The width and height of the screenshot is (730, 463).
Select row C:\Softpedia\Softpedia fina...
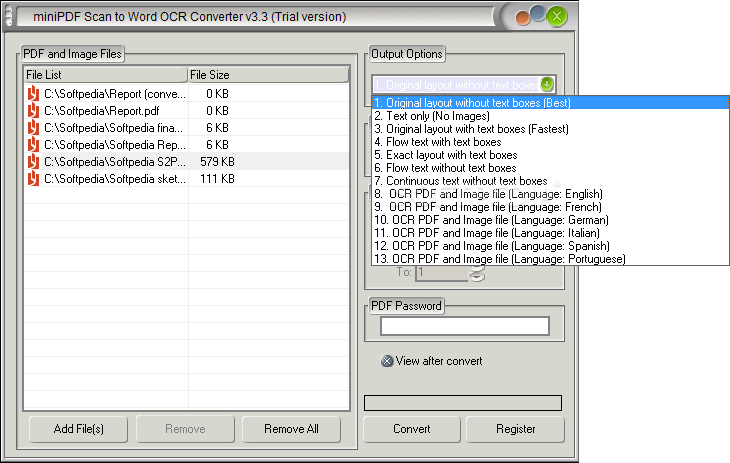(186, 128)
